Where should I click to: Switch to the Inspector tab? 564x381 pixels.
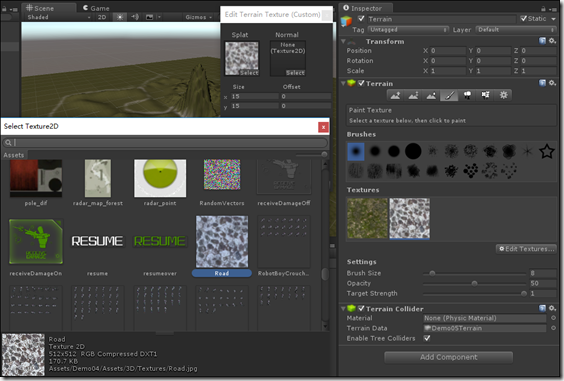(x=363, y=8)
